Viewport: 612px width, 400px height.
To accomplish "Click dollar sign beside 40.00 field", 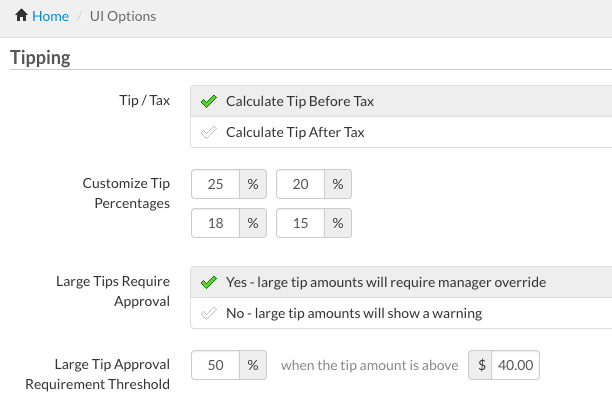I will (481, 365).
